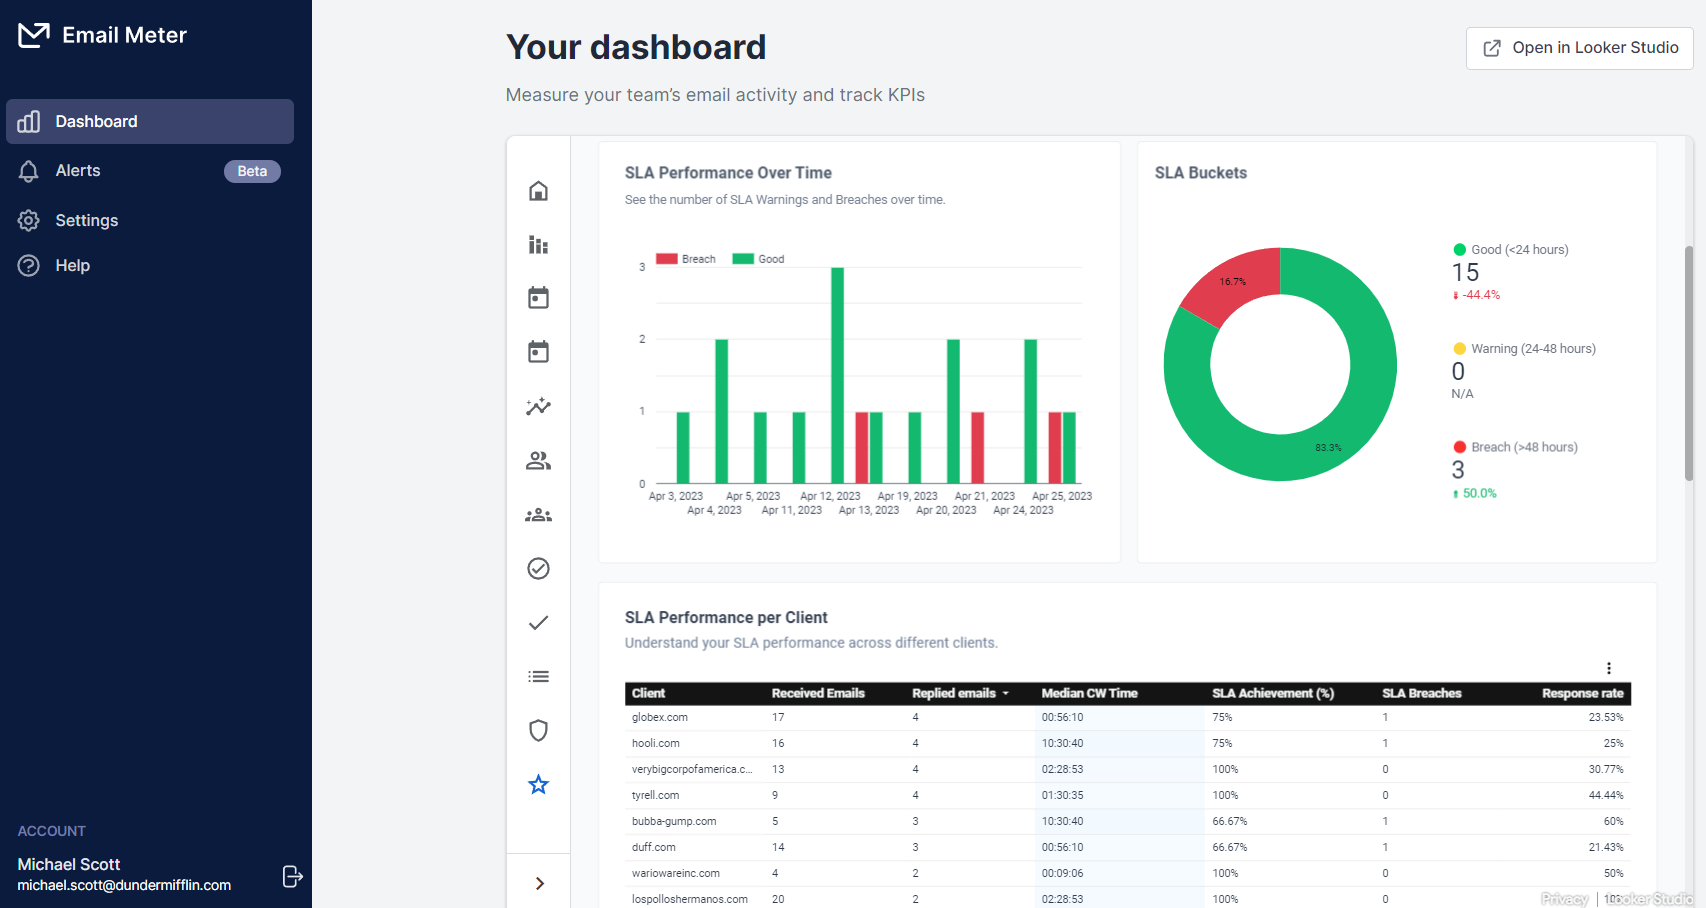Select the team group report page icon

538,515
